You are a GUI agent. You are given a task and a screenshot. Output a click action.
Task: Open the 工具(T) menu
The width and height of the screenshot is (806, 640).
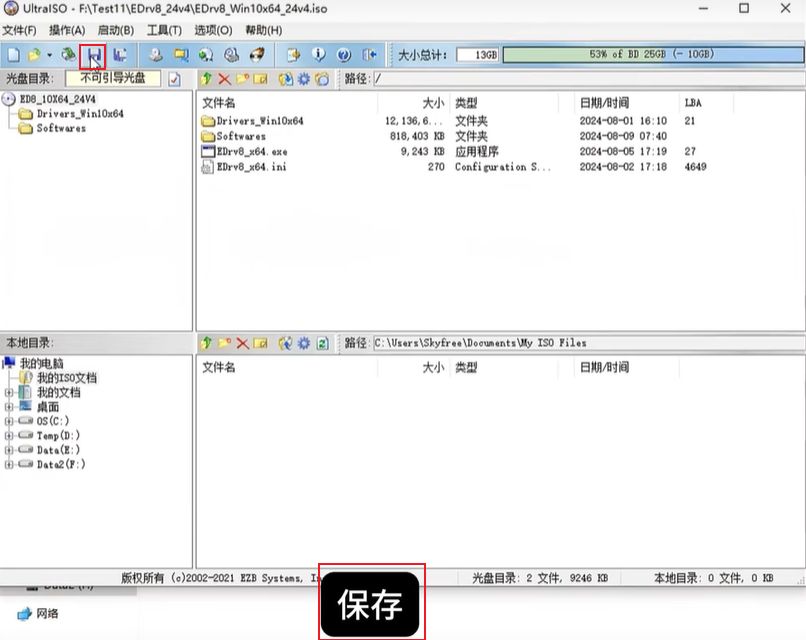coord(164,31)
